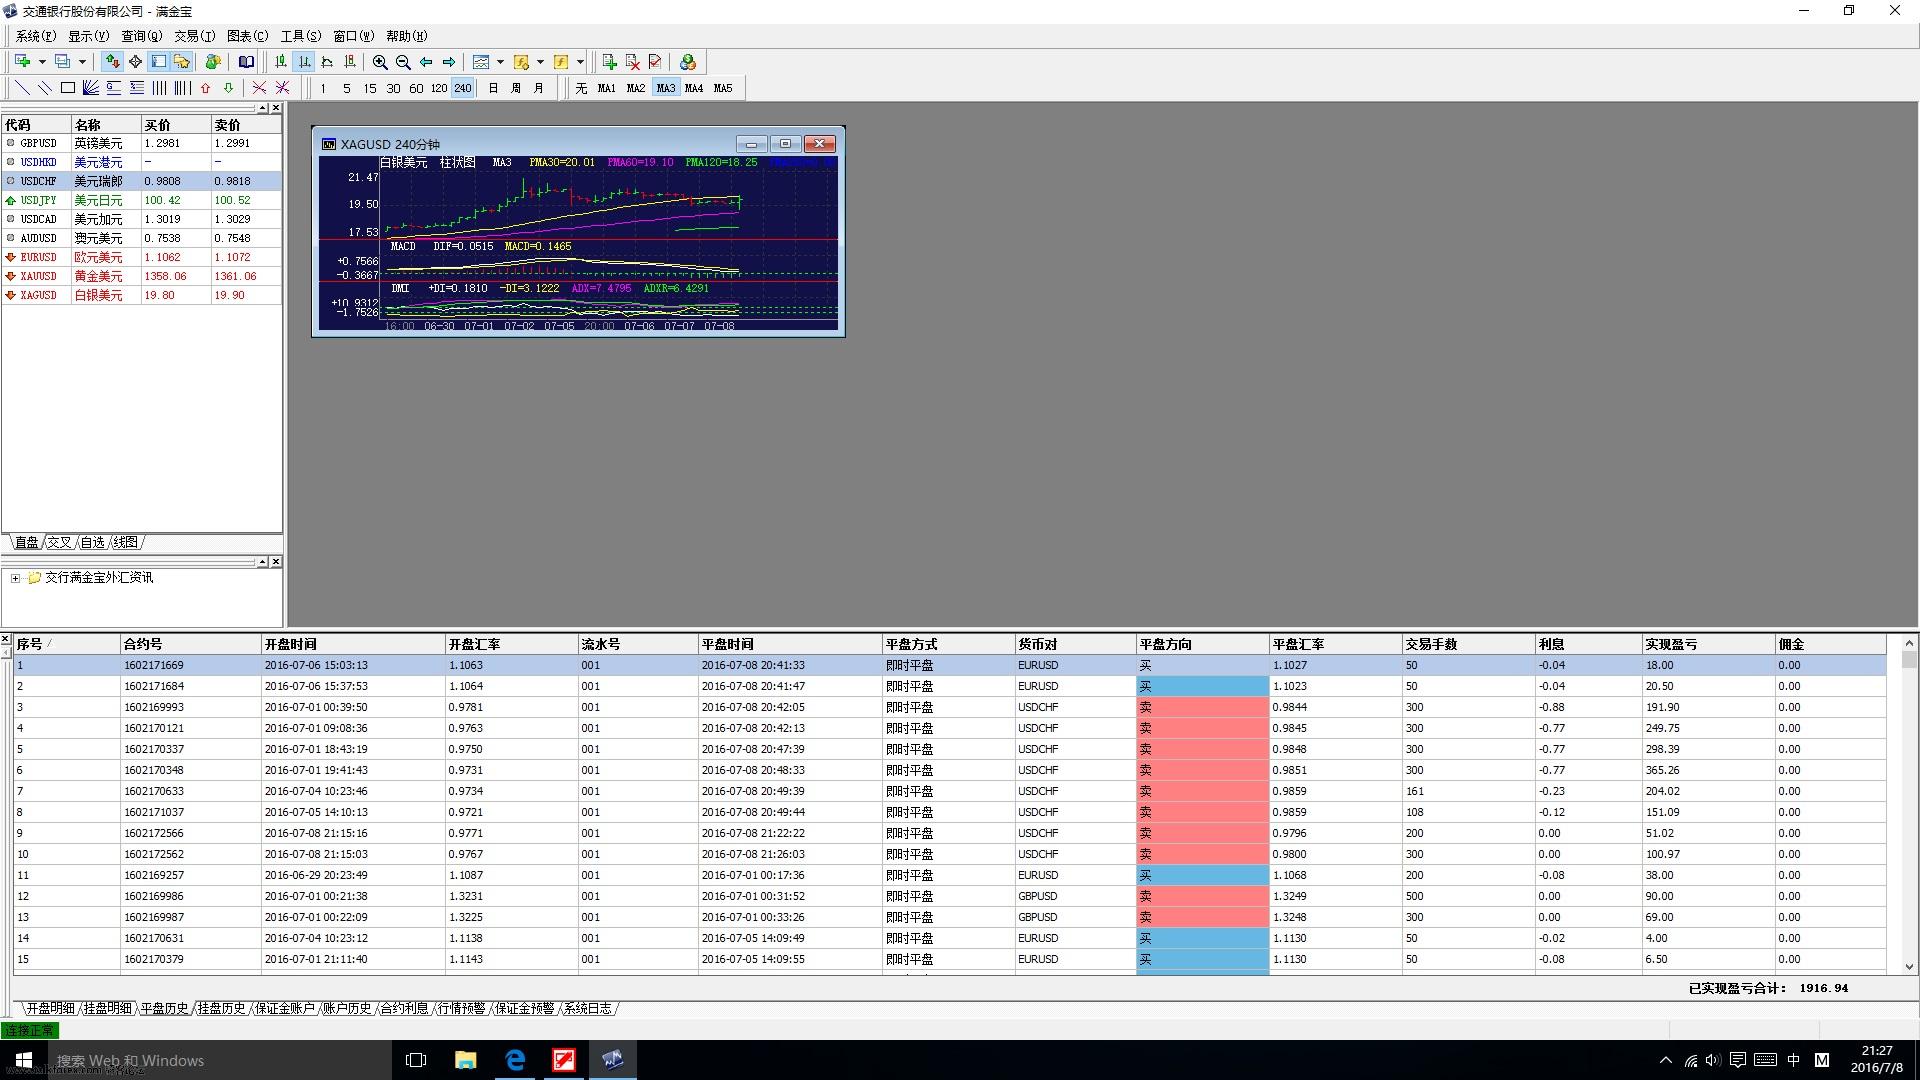Viewport: 1920px width, 1080px height.
Task: Open the dropdown beside yellow formula icon
Action: [x=580, y=62]
